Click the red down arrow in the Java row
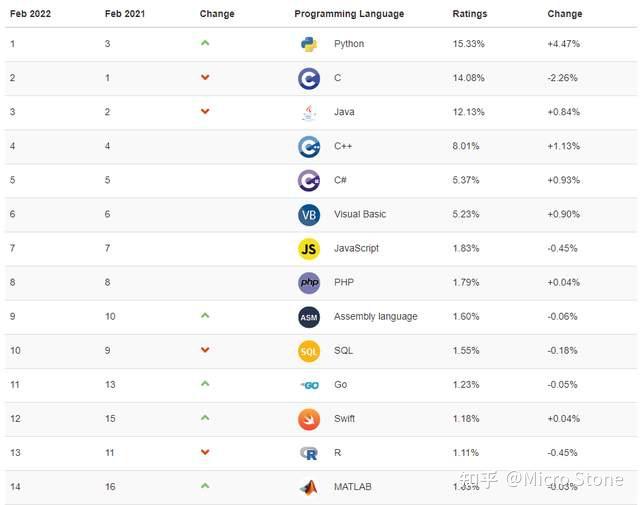640x505 pixels. click(x=205, y=111)
